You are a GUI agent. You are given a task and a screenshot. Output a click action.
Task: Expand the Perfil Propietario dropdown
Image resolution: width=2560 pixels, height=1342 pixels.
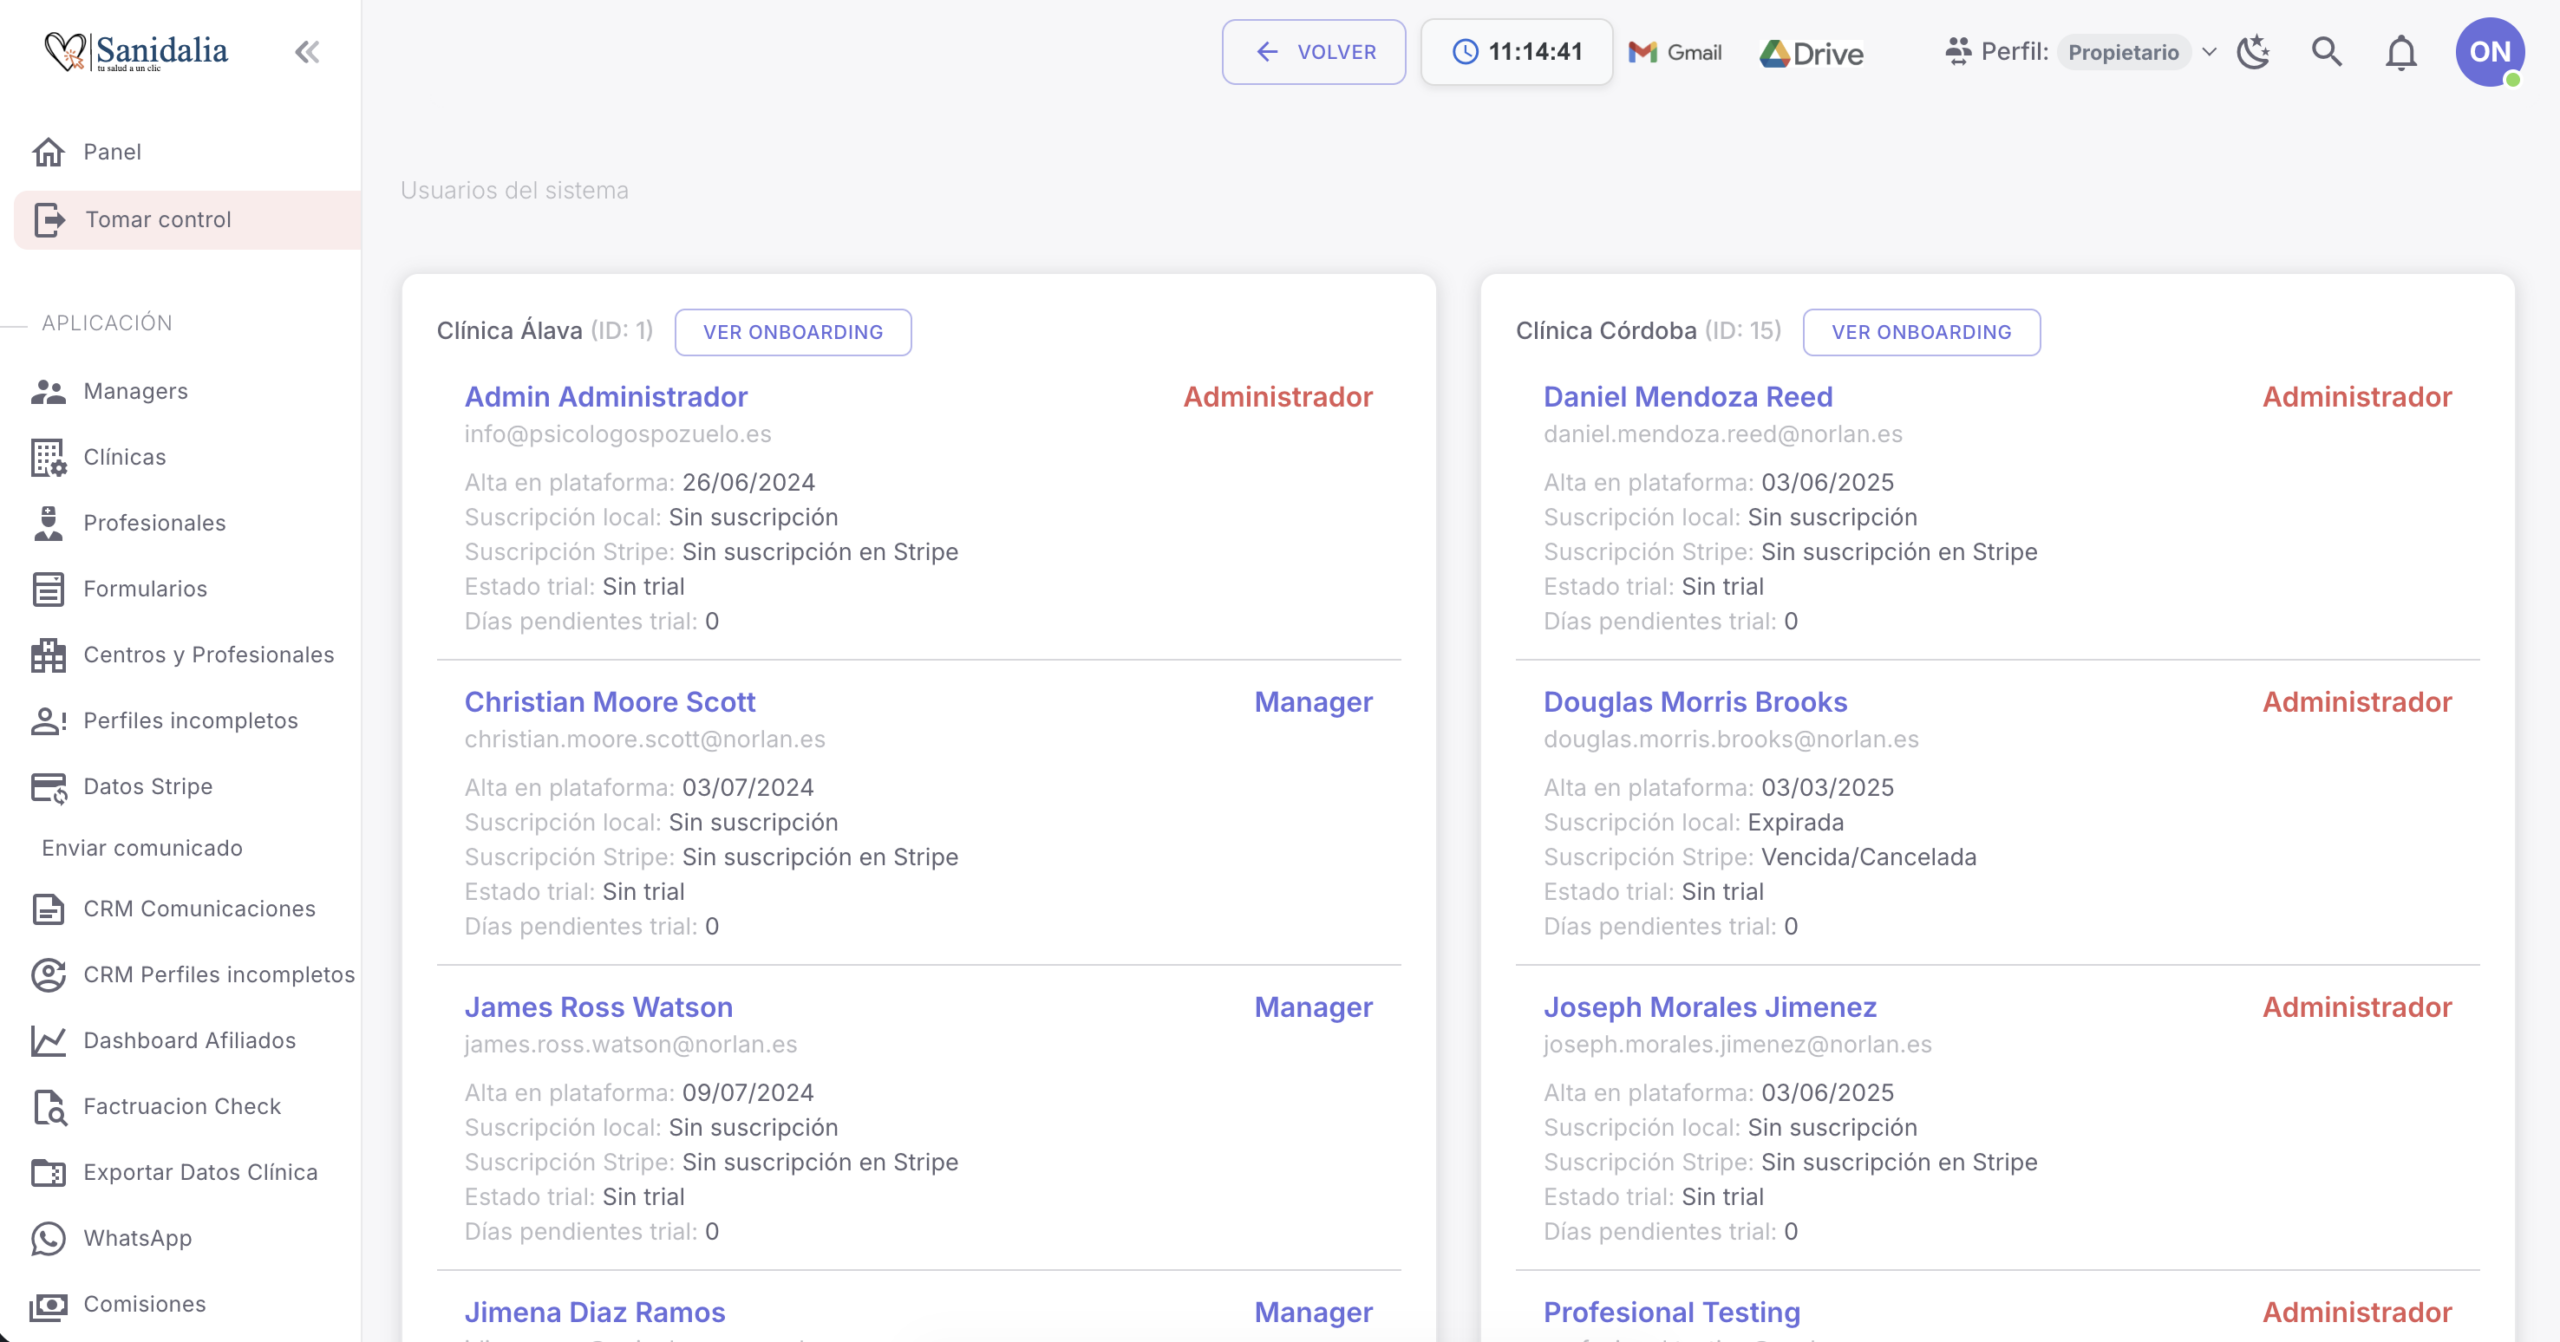click(2081, 52)
